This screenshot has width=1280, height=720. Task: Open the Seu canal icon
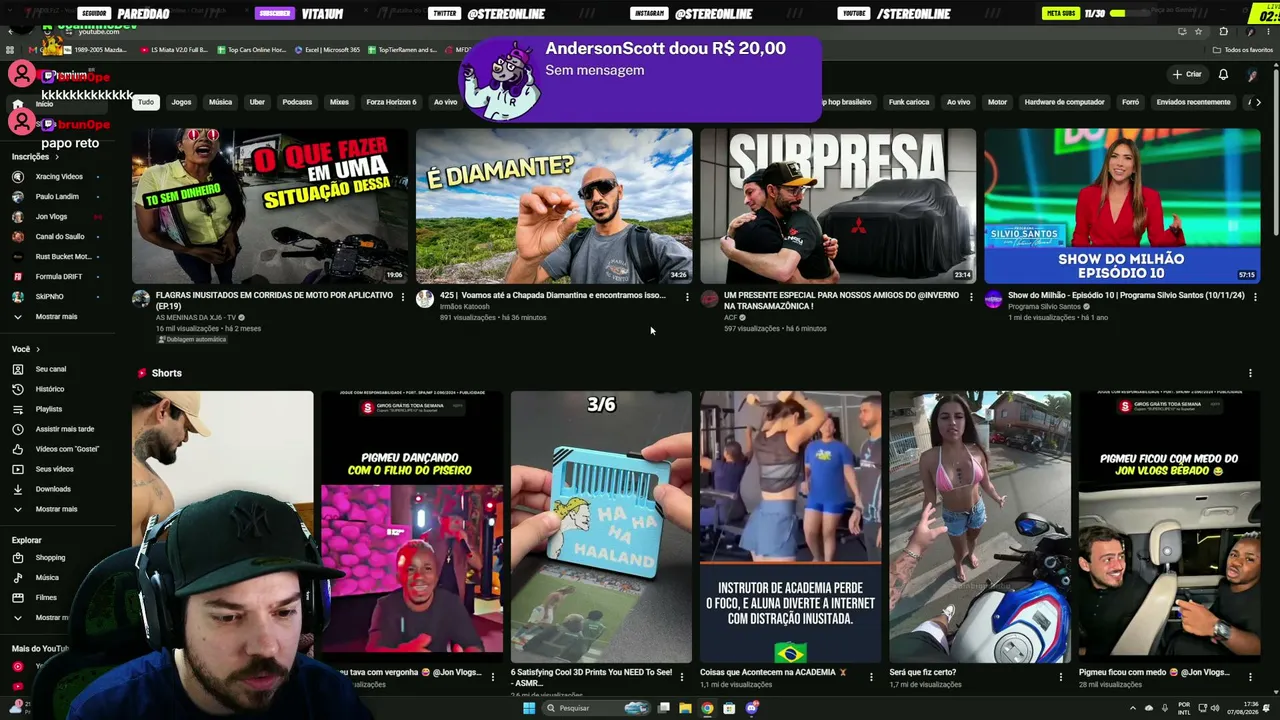17,369
